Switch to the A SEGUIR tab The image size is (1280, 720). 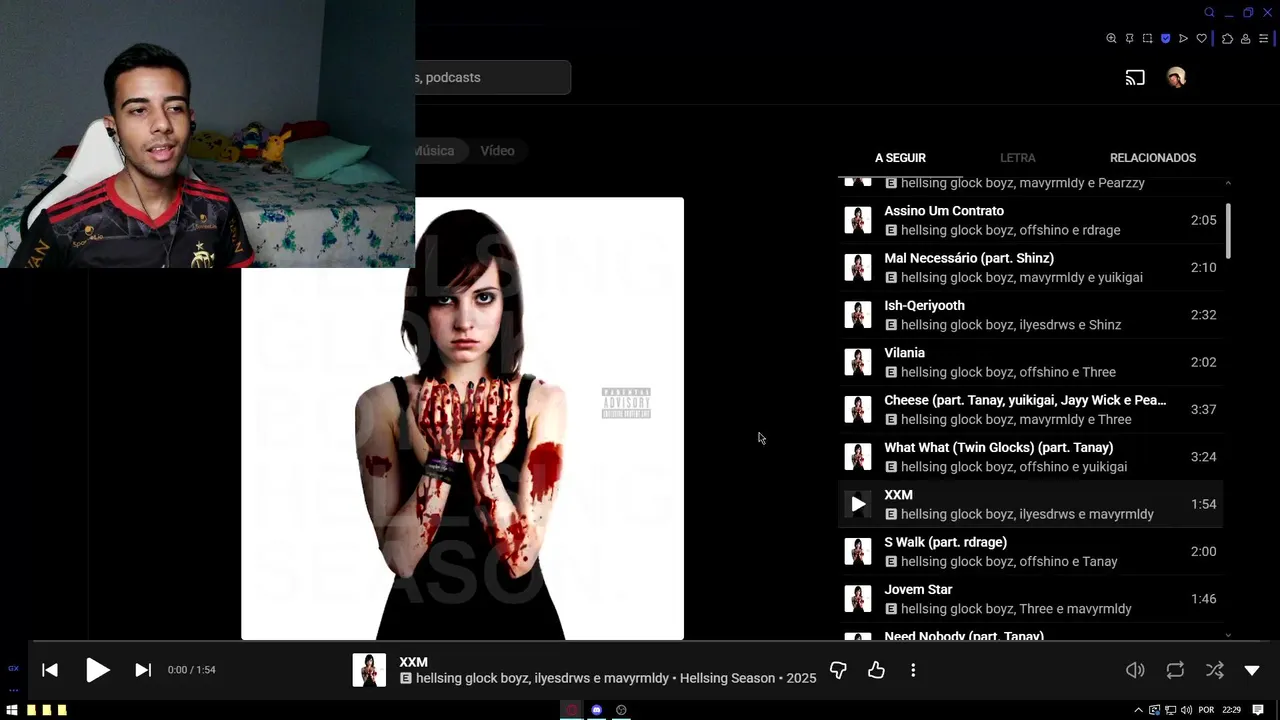click(x=900, y=158)
